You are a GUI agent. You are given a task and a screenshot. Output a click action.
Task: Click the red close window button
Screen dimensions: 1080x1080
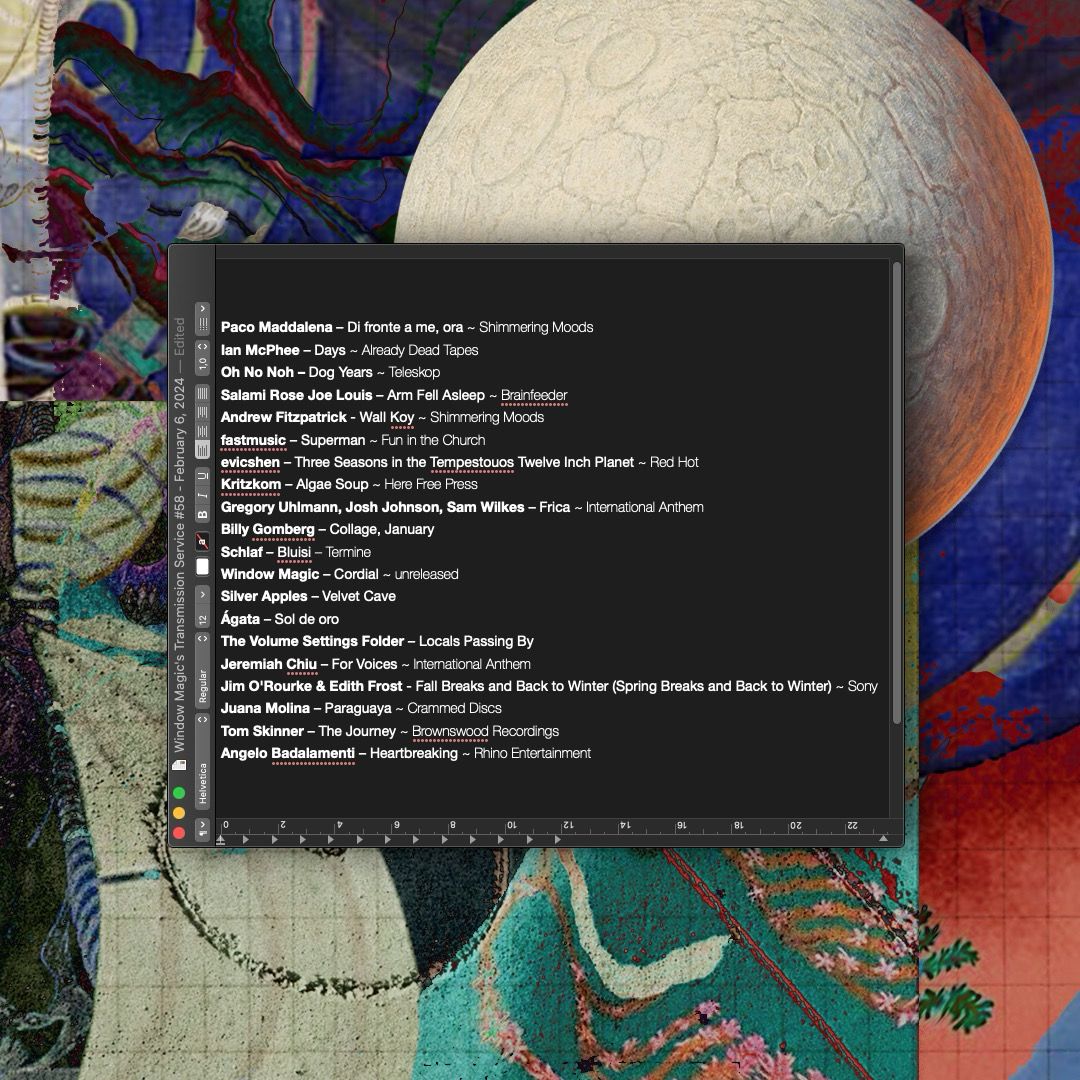179,833
